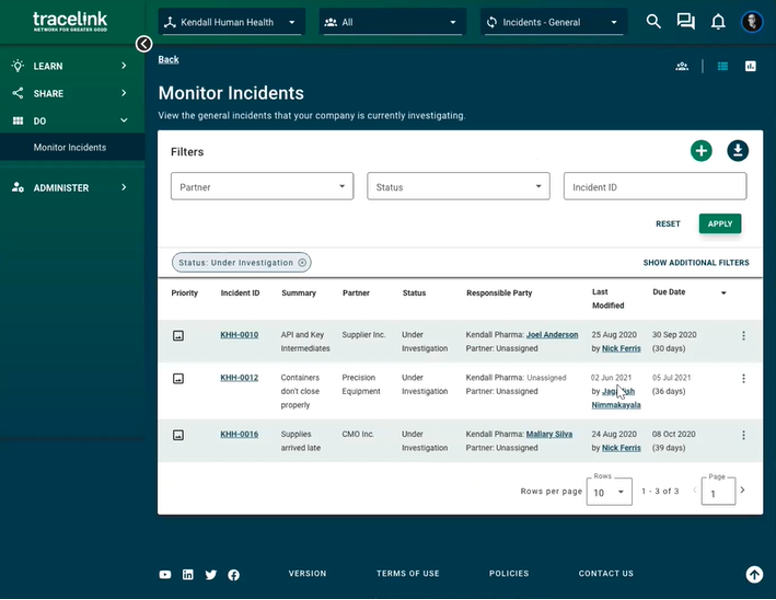Screen dimensions: 776x600
Task: Click priority icon for KHH-0016
Action: click(x=178, y=435)
